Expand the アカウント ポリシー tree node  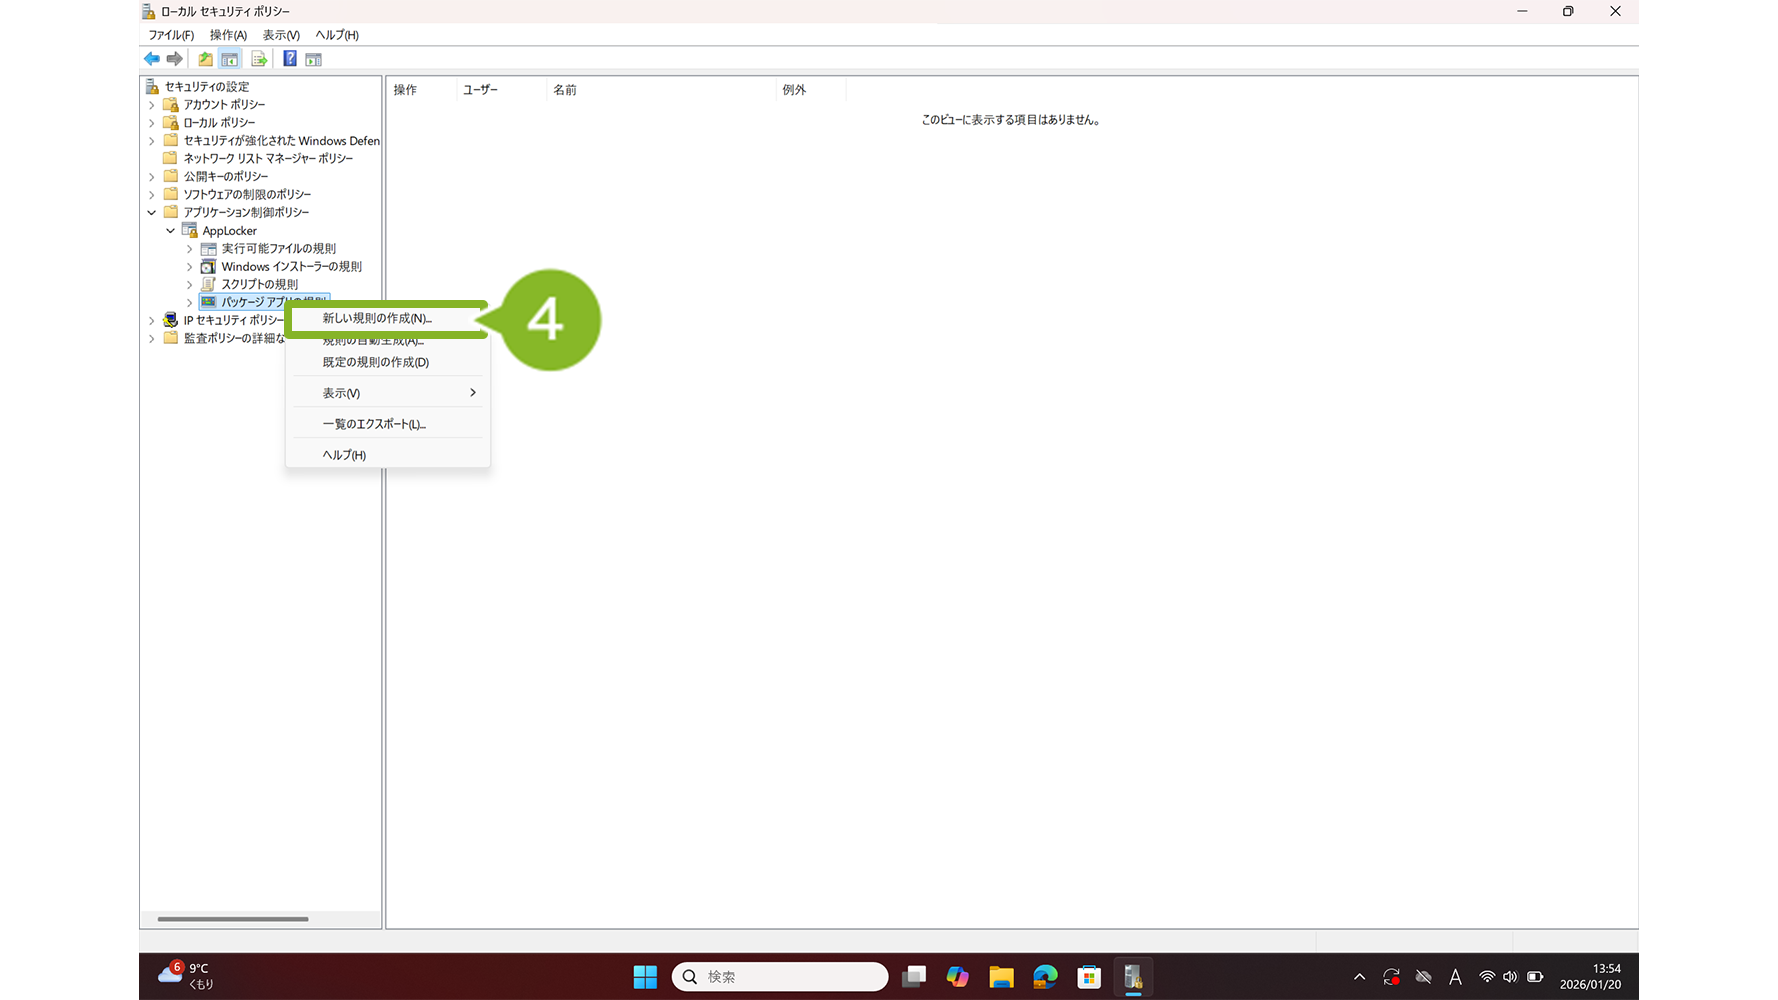(x=152, y=105)
